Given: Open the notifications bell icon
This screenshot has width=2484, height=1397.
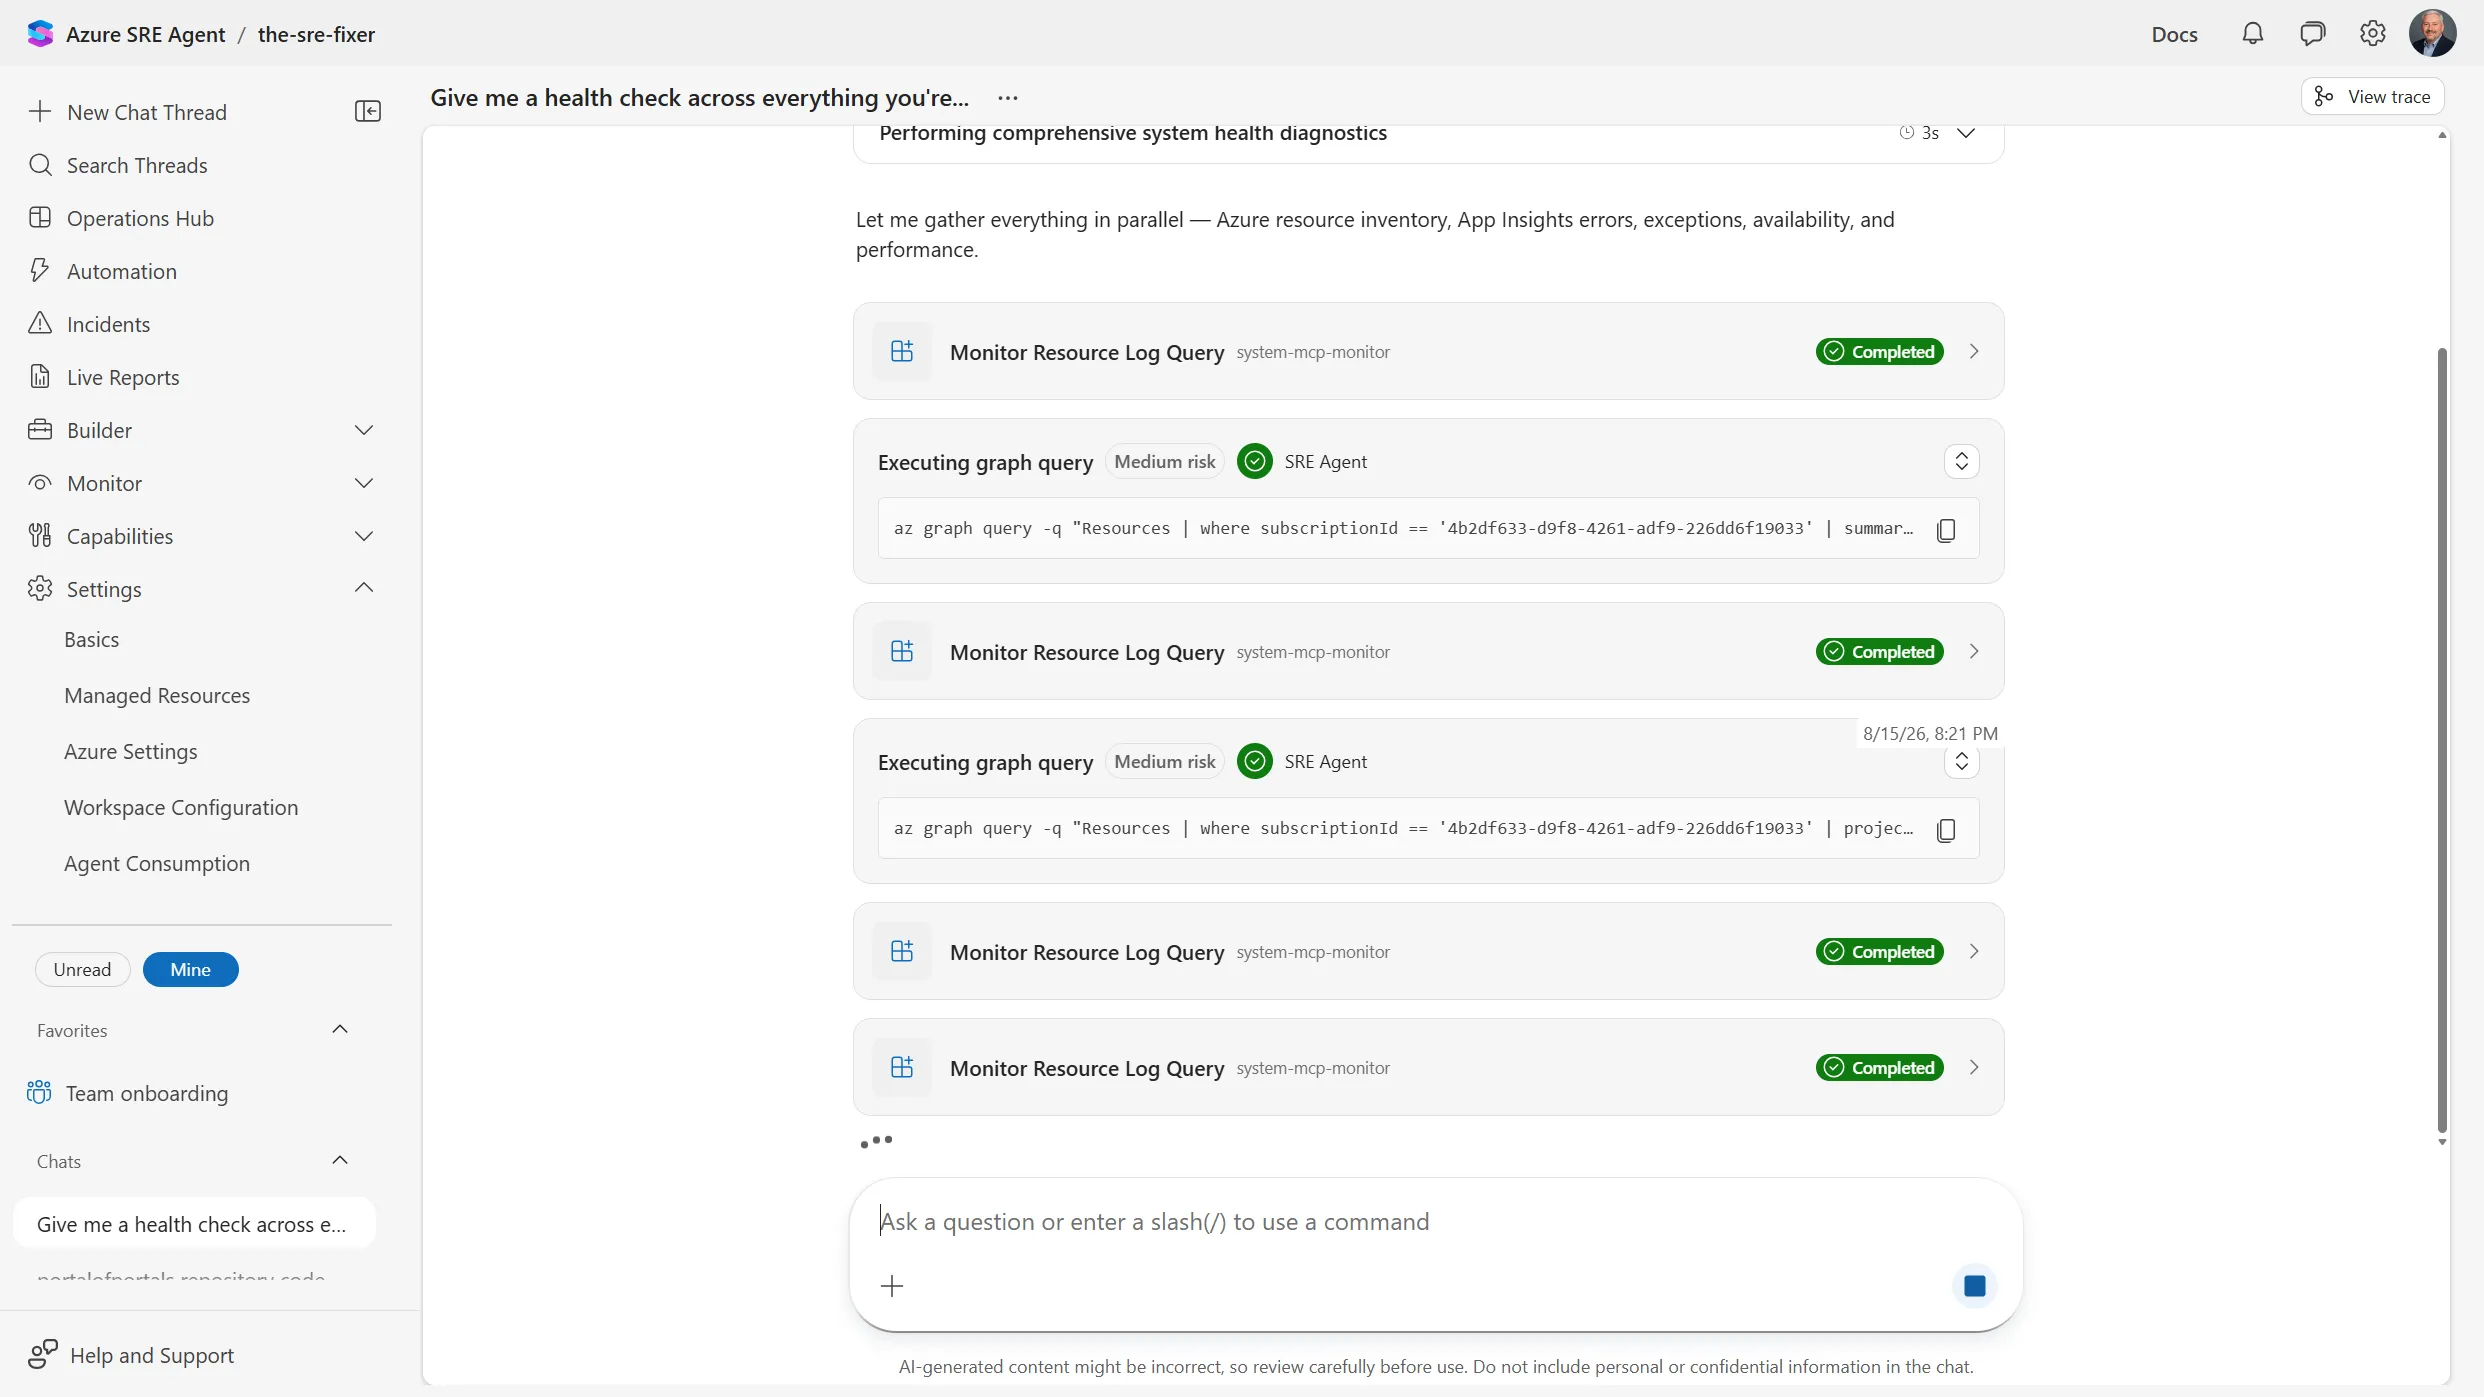Looking at the screenshot, I should (x=2252, y=34).
